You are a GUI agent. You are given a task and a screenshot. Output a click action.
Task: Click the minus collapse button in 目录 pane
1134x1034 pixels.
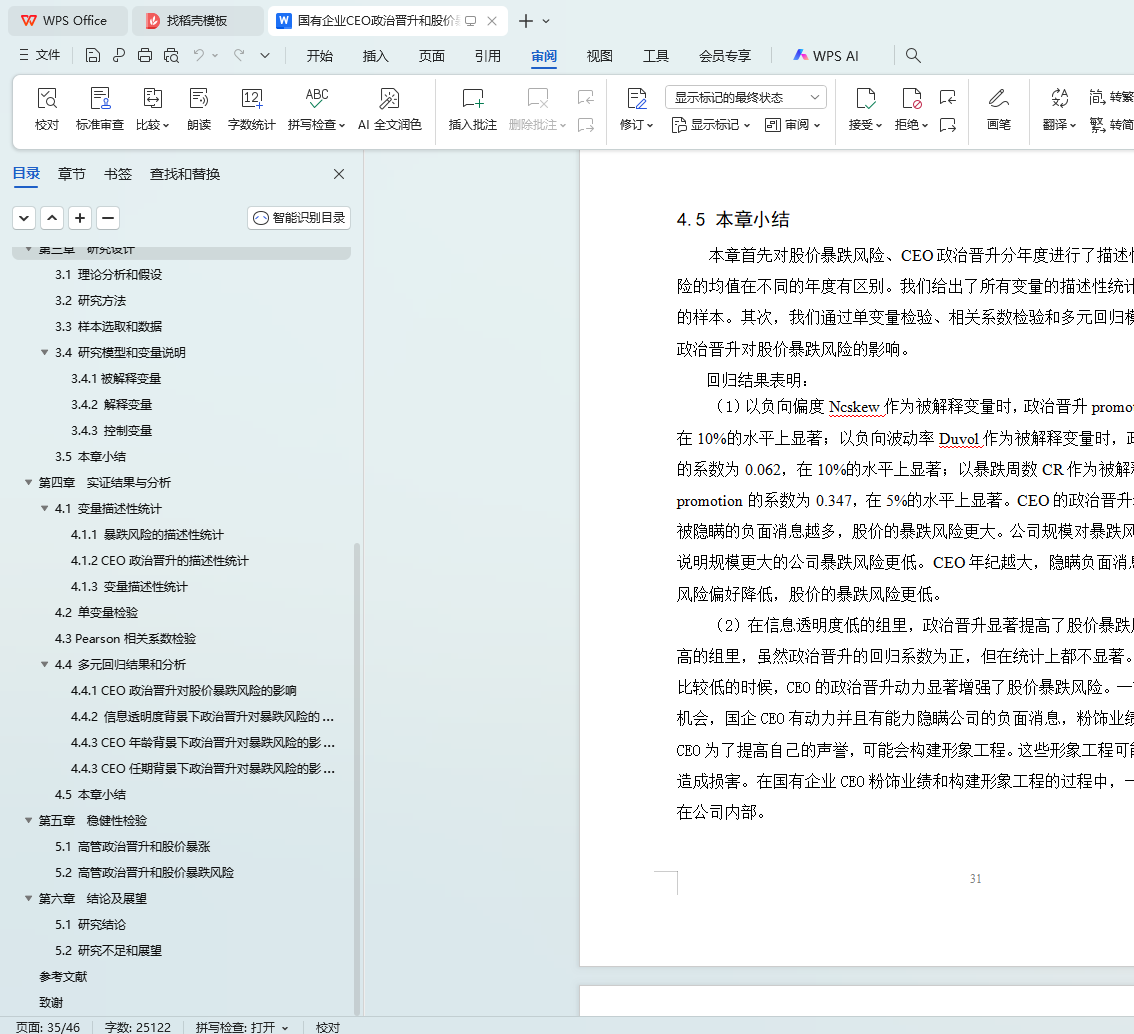pos(108,218)
